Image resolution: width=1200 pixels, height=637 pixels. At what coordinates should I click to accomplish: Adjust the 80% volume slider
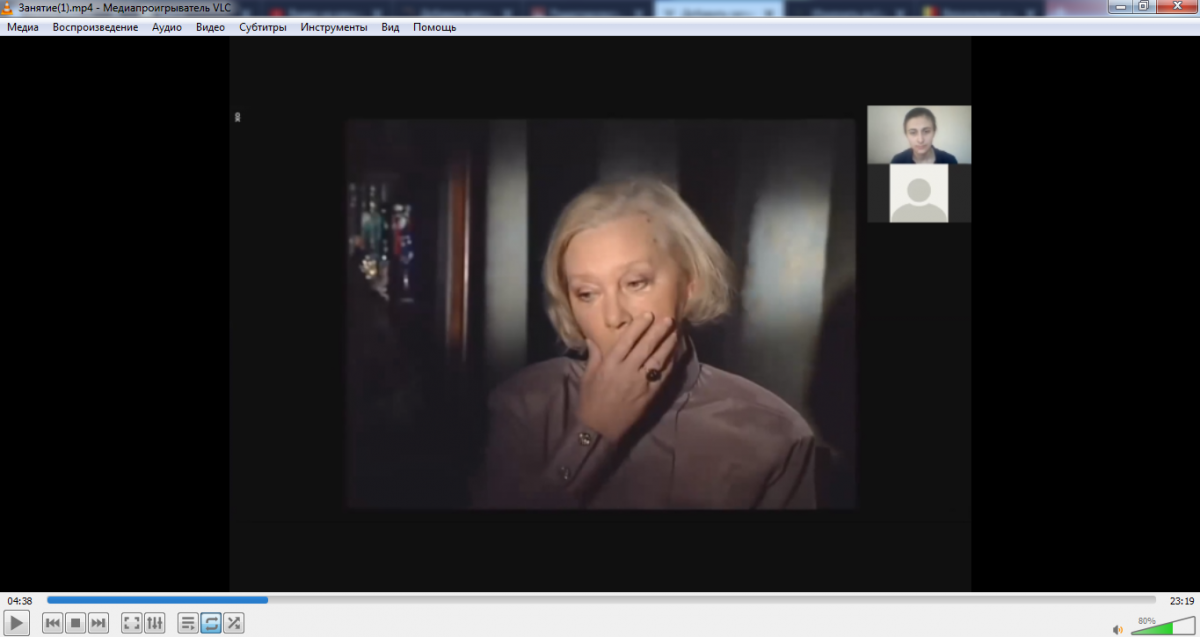click(x=1160, y=626)
